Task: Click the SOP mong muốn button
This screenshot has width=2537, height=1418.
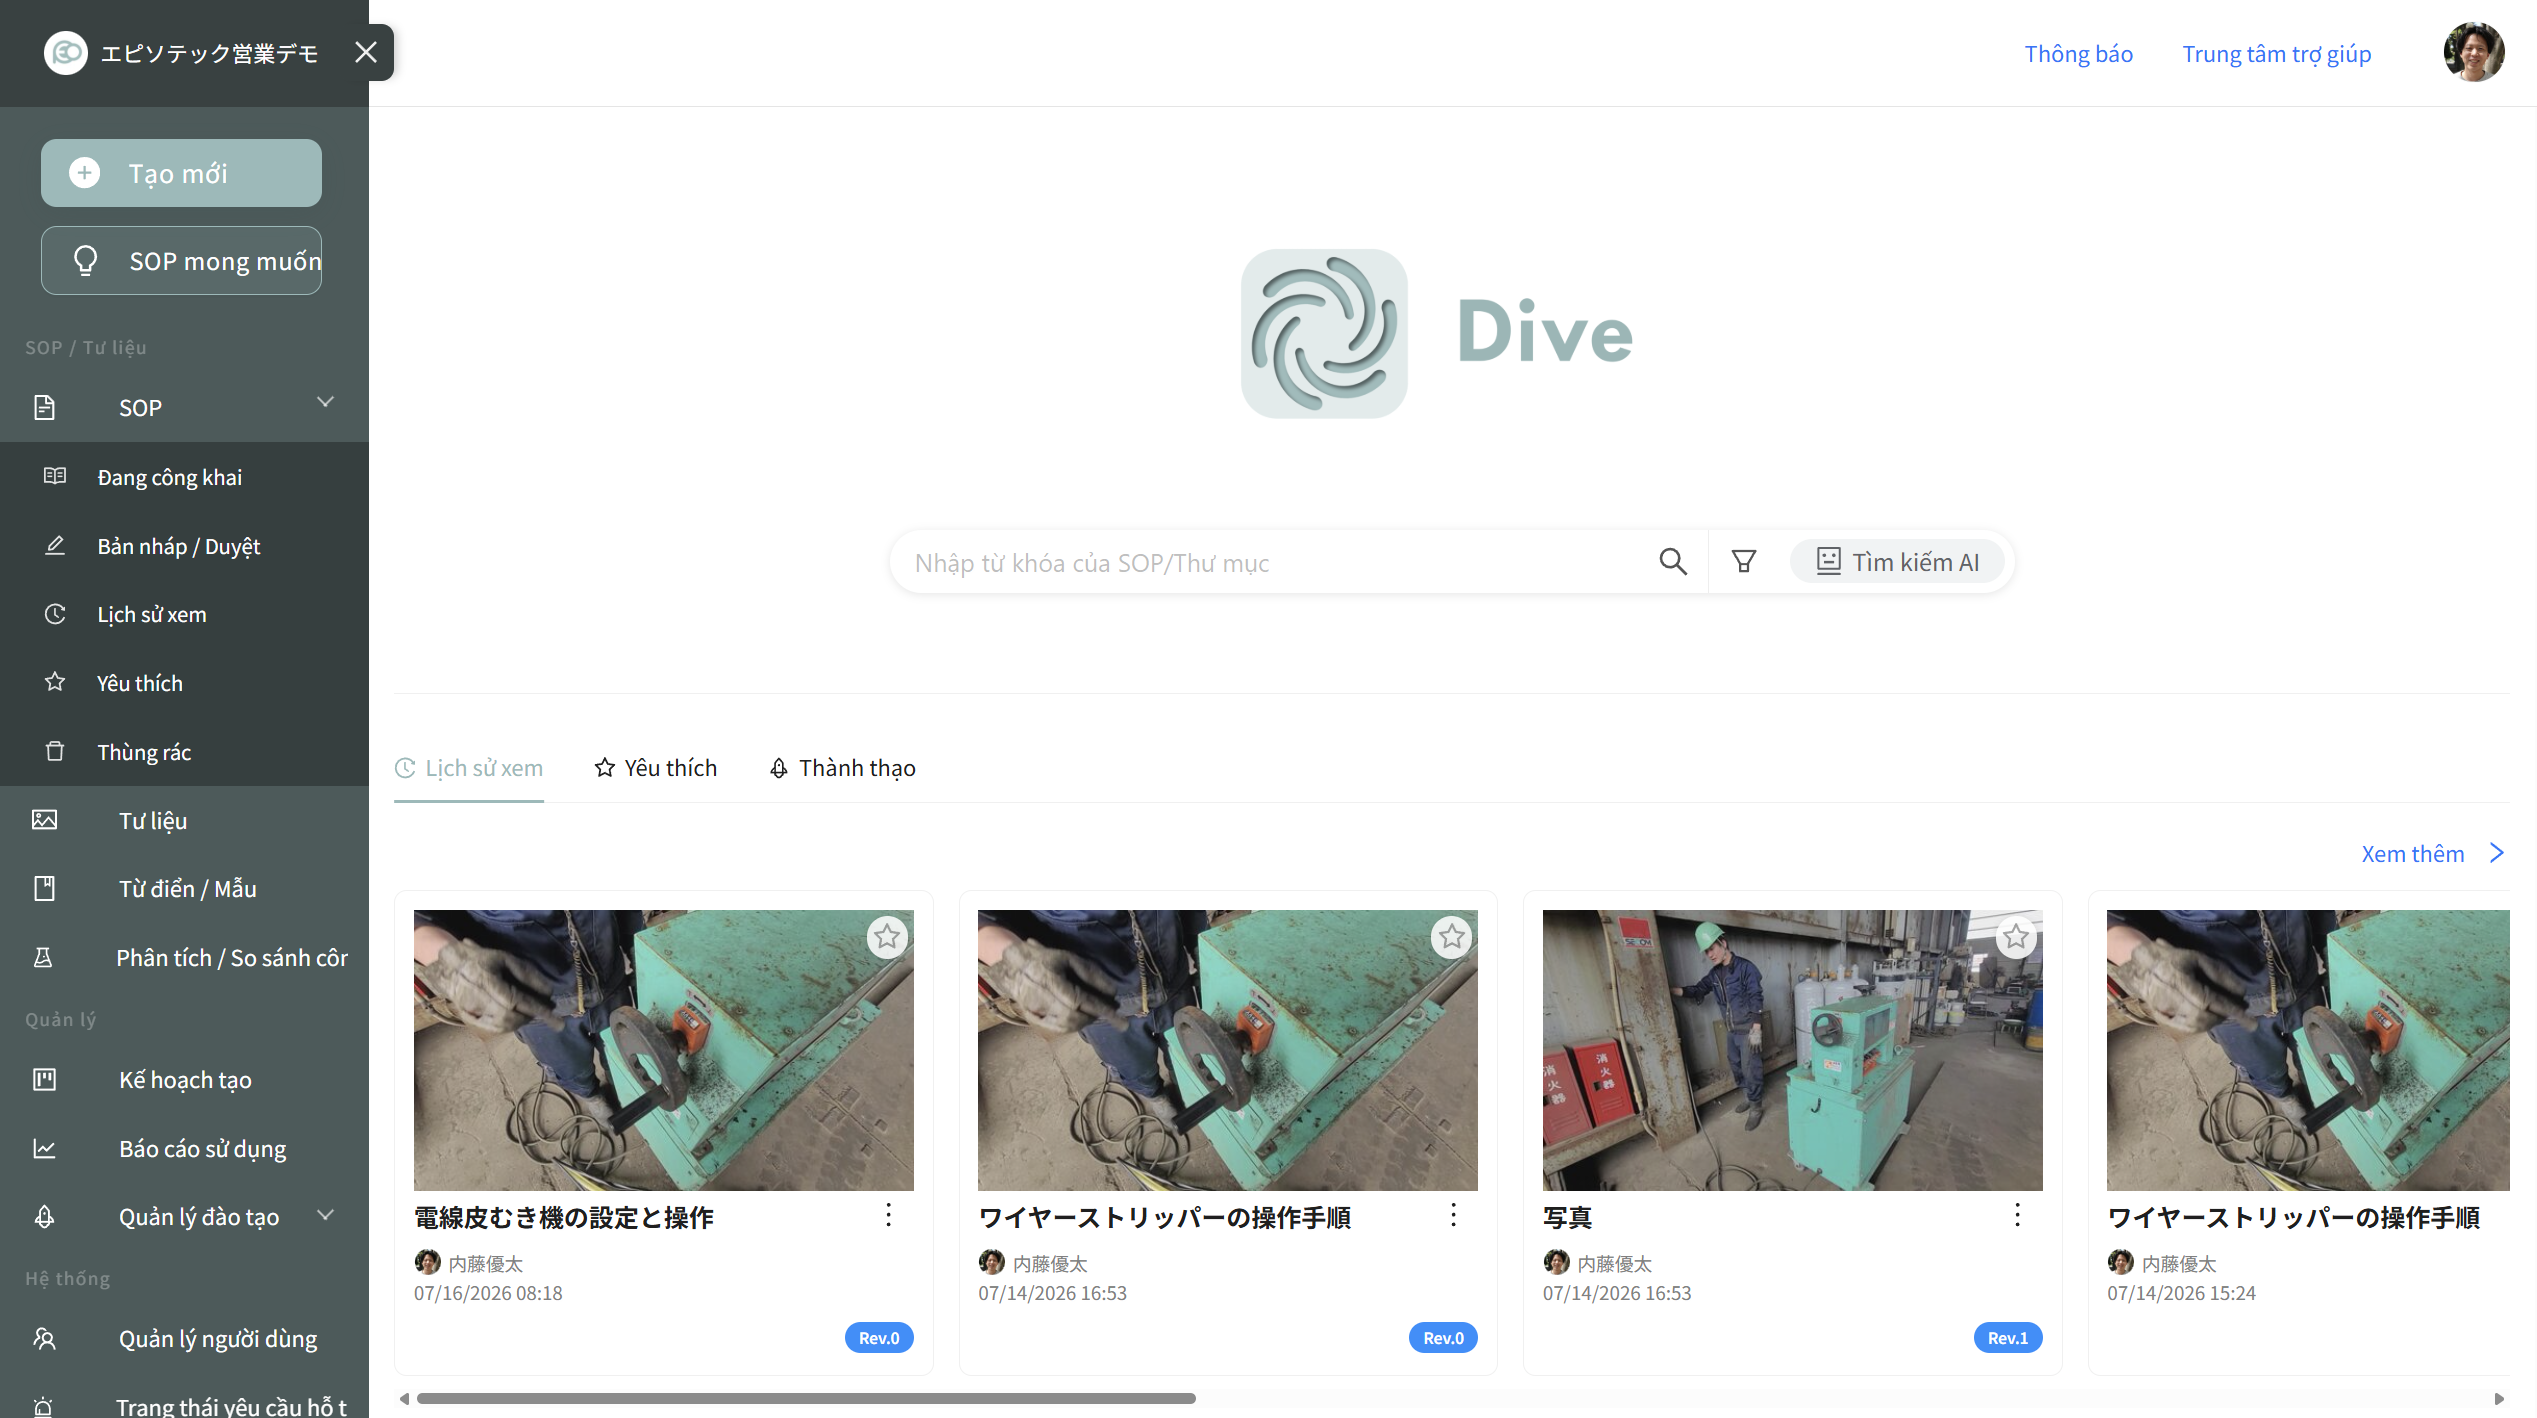Action: [x=181, y=261]
